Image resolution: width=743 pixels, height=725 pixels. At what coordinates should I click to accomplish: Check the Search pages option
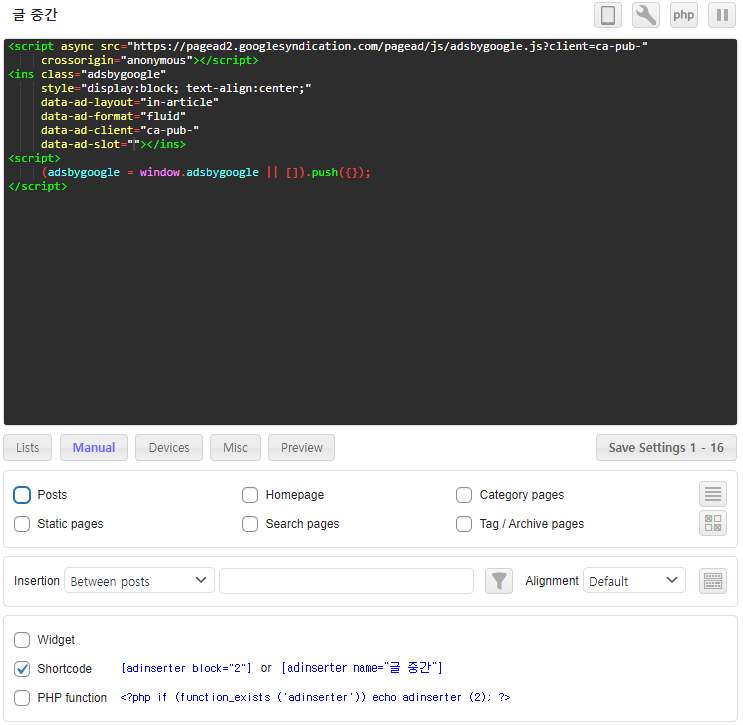250,524
